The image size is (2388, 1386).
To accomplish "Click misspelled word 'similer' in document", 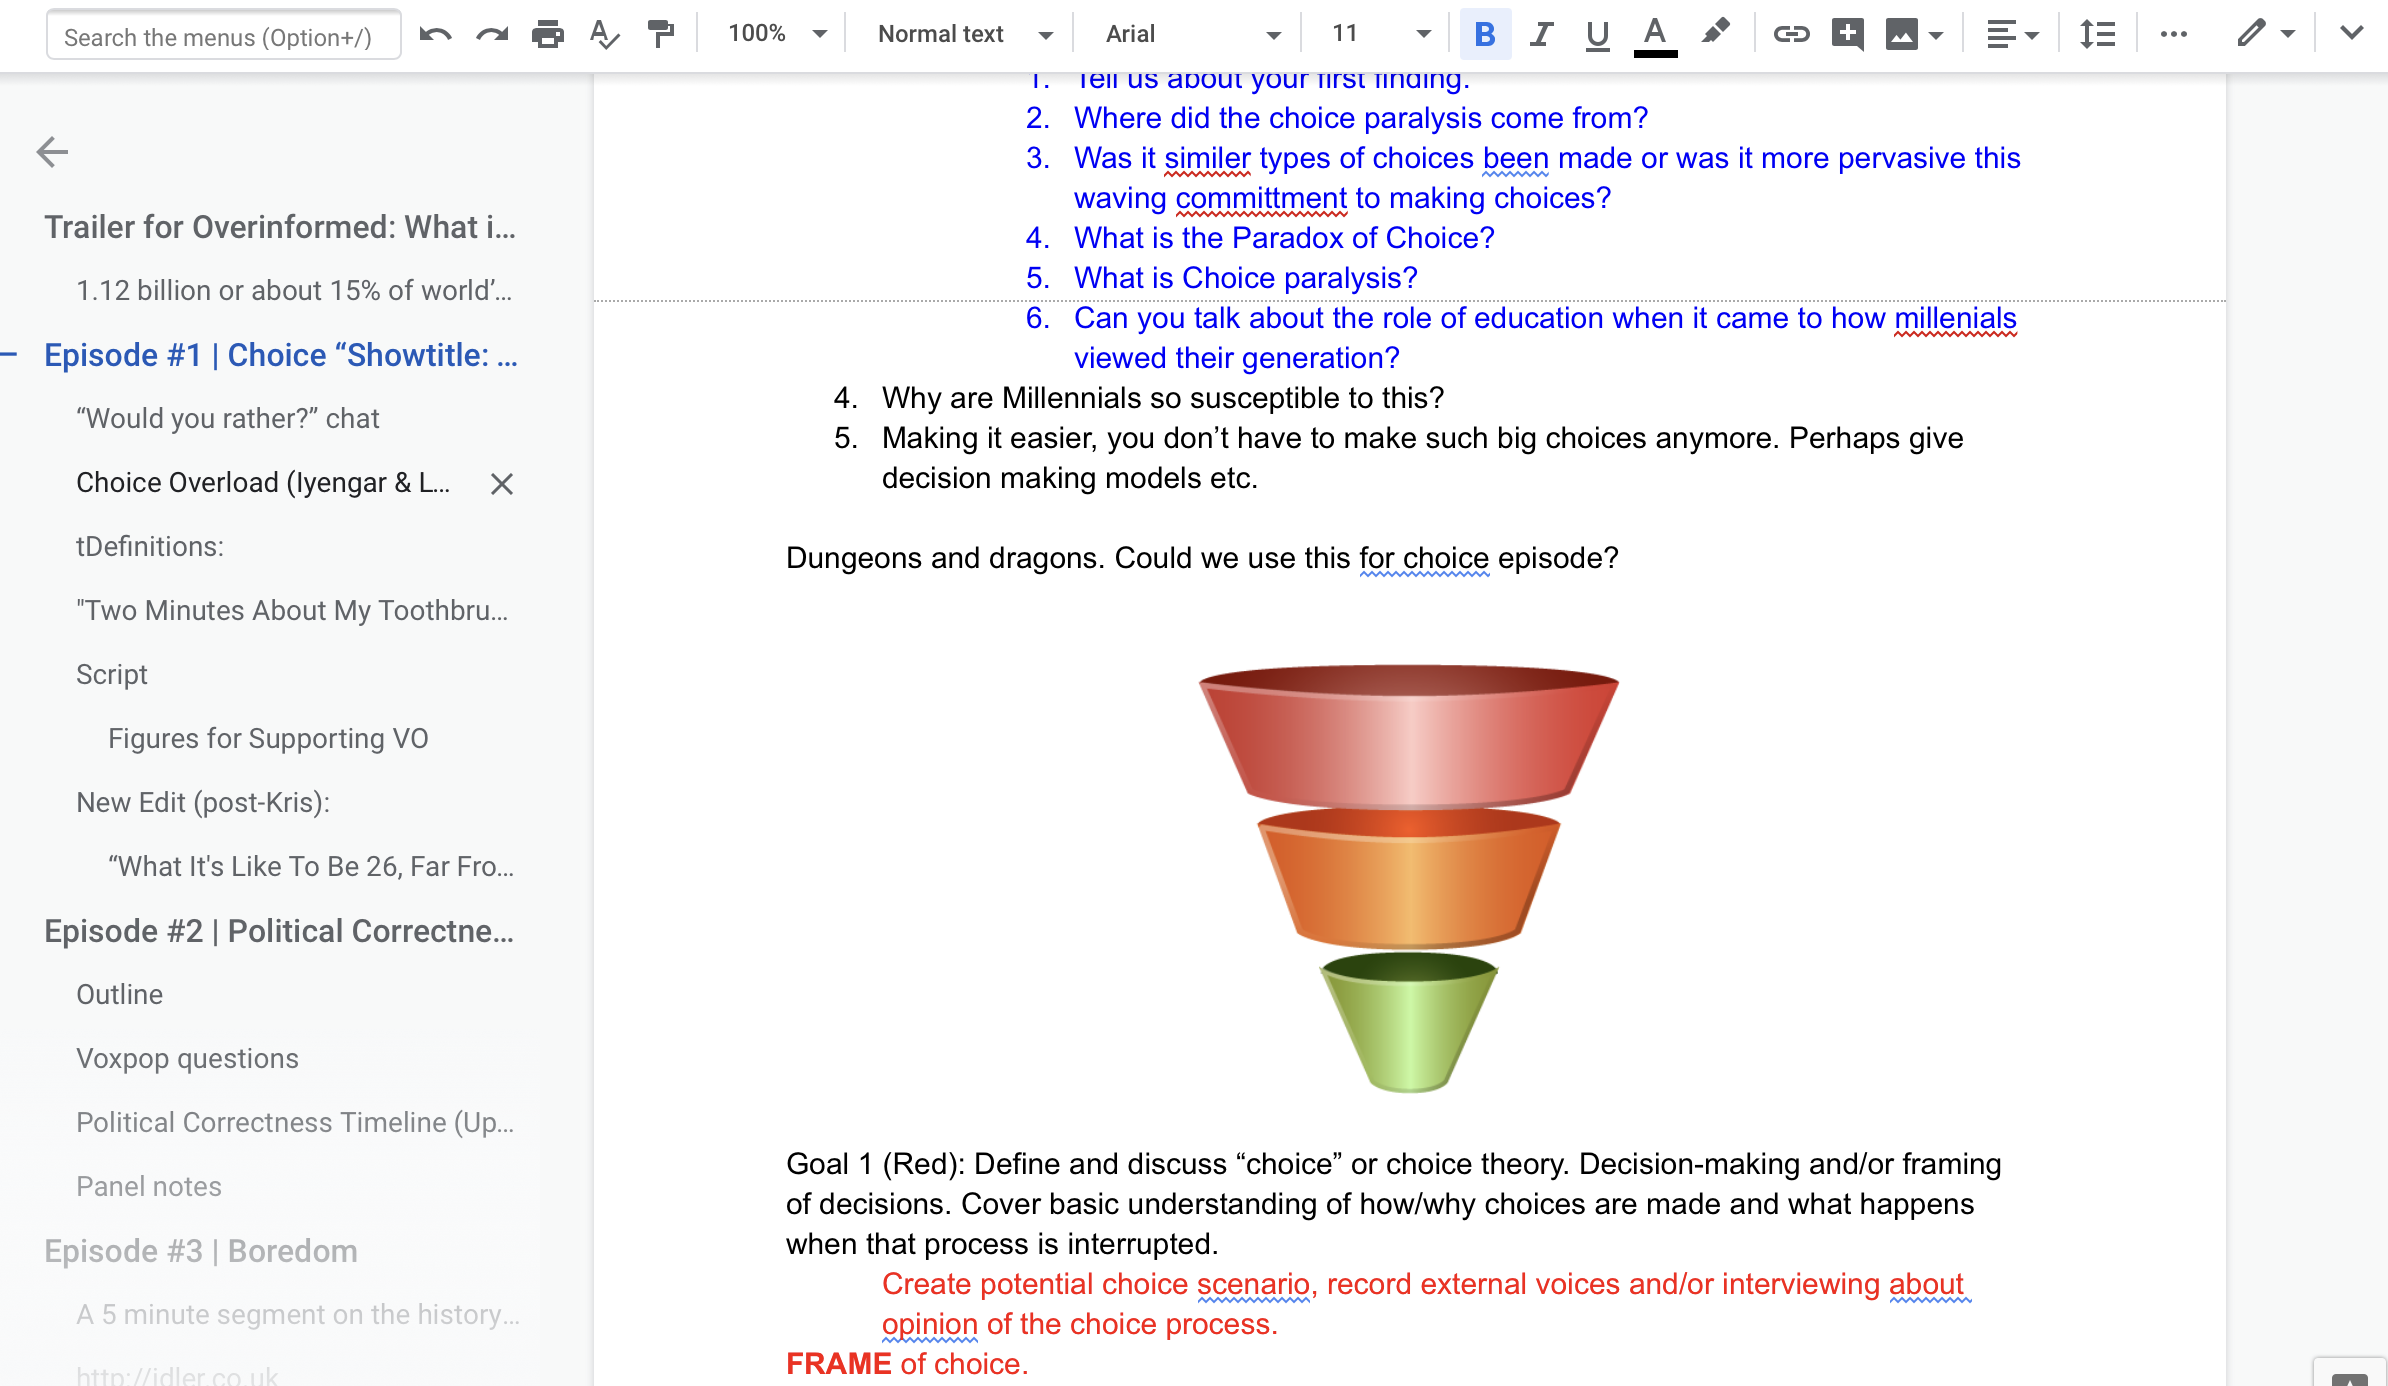I will click(x=1207, y=158).
